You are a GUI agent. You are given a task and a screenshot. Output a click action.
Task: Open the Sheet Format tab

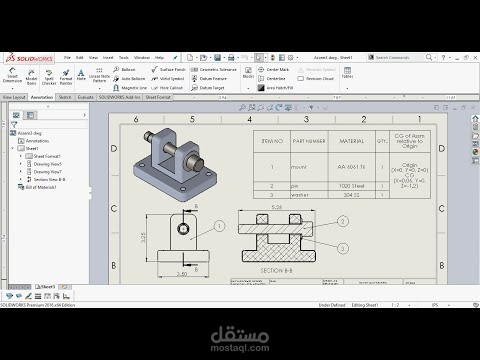click(158, 97)
